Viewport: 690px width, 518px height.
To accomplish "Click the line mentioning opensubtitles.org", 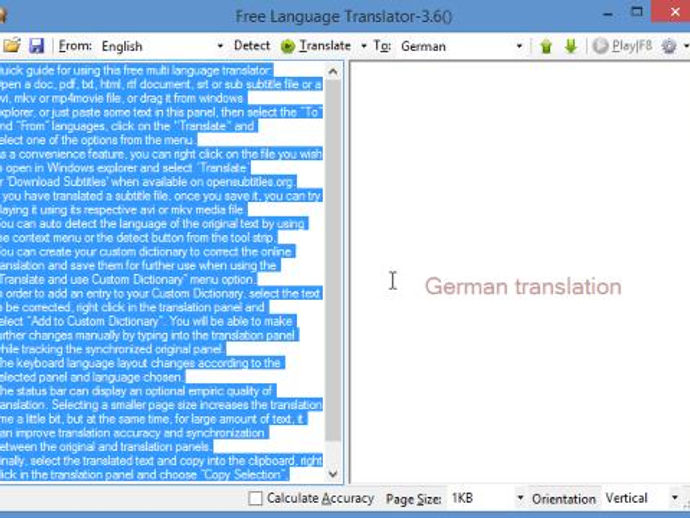I will pos(148,182).
